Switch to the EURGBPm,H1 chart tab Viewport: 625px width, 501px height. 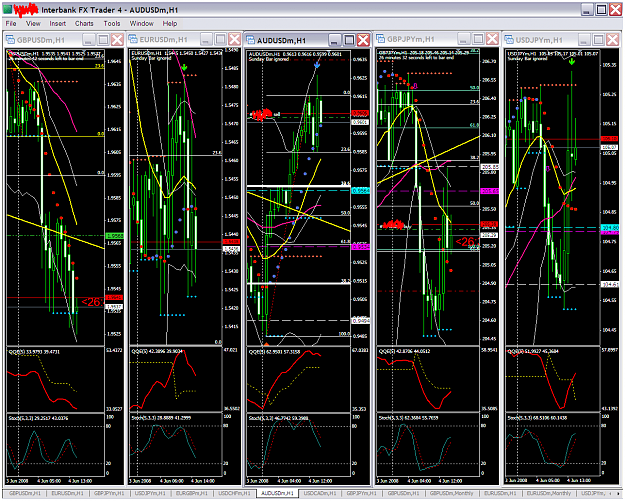tap(191, 493)
